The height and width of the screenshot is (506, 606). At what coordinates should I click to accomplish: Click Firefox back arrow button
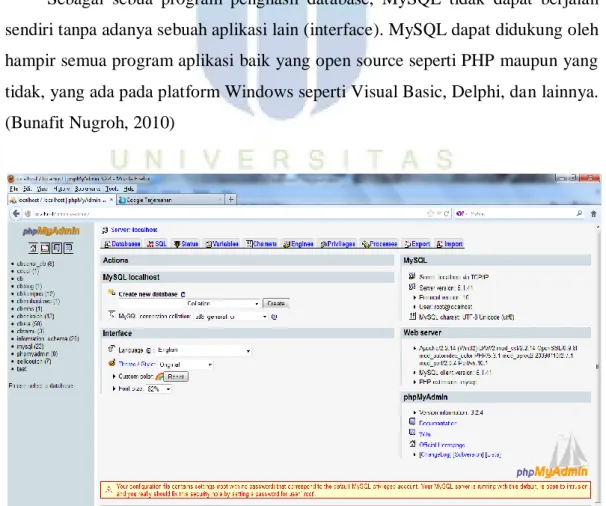click(16, 213)
